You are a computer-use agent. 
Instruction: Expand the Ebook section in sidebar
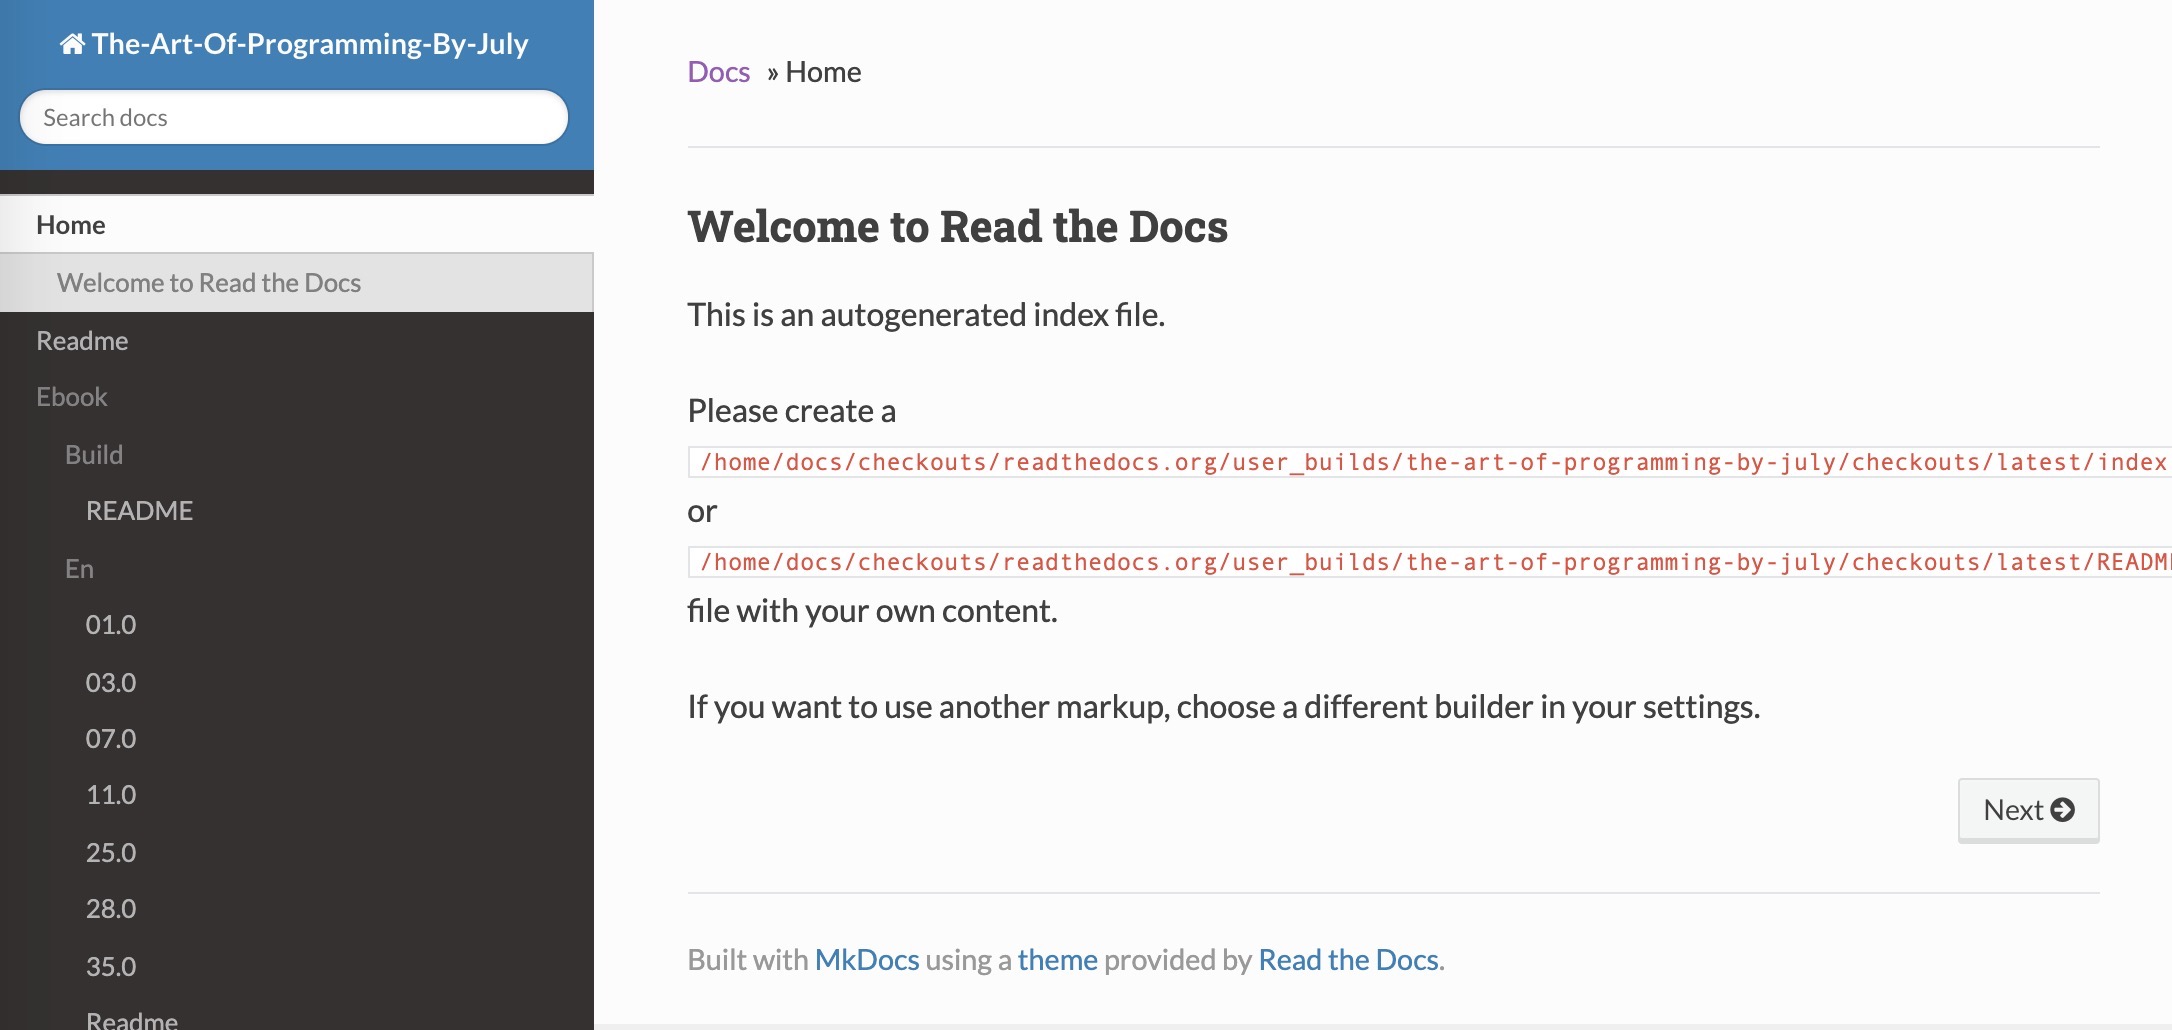[x=72, y=397]
